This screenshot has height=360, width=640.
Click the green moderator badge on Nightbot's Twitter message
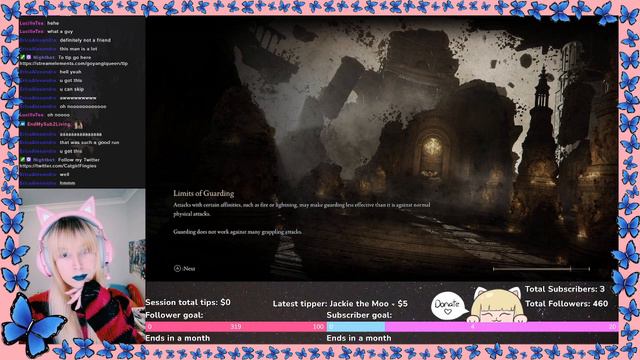[x=22, y=160]
